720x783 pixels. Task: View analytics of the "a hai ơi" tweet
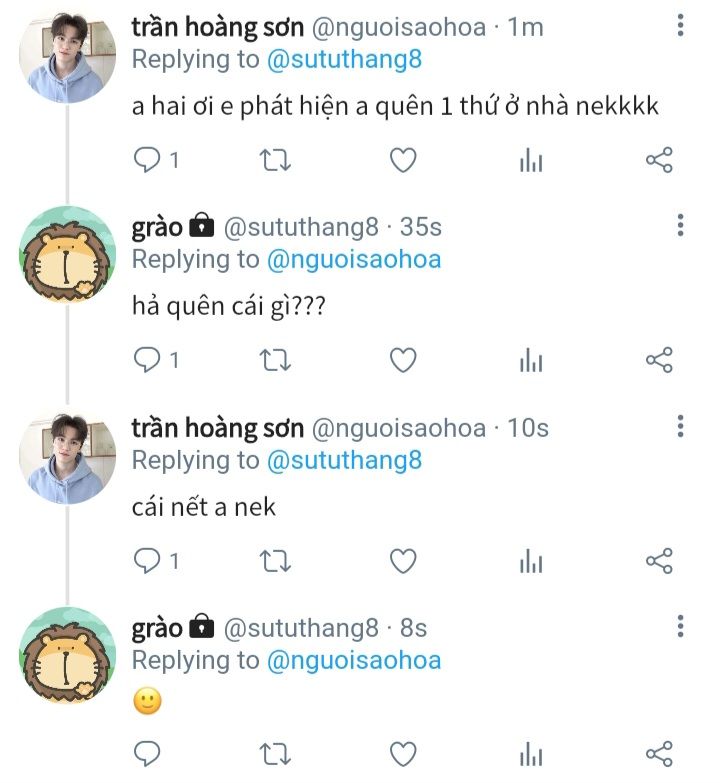click(x=531, y=160)
